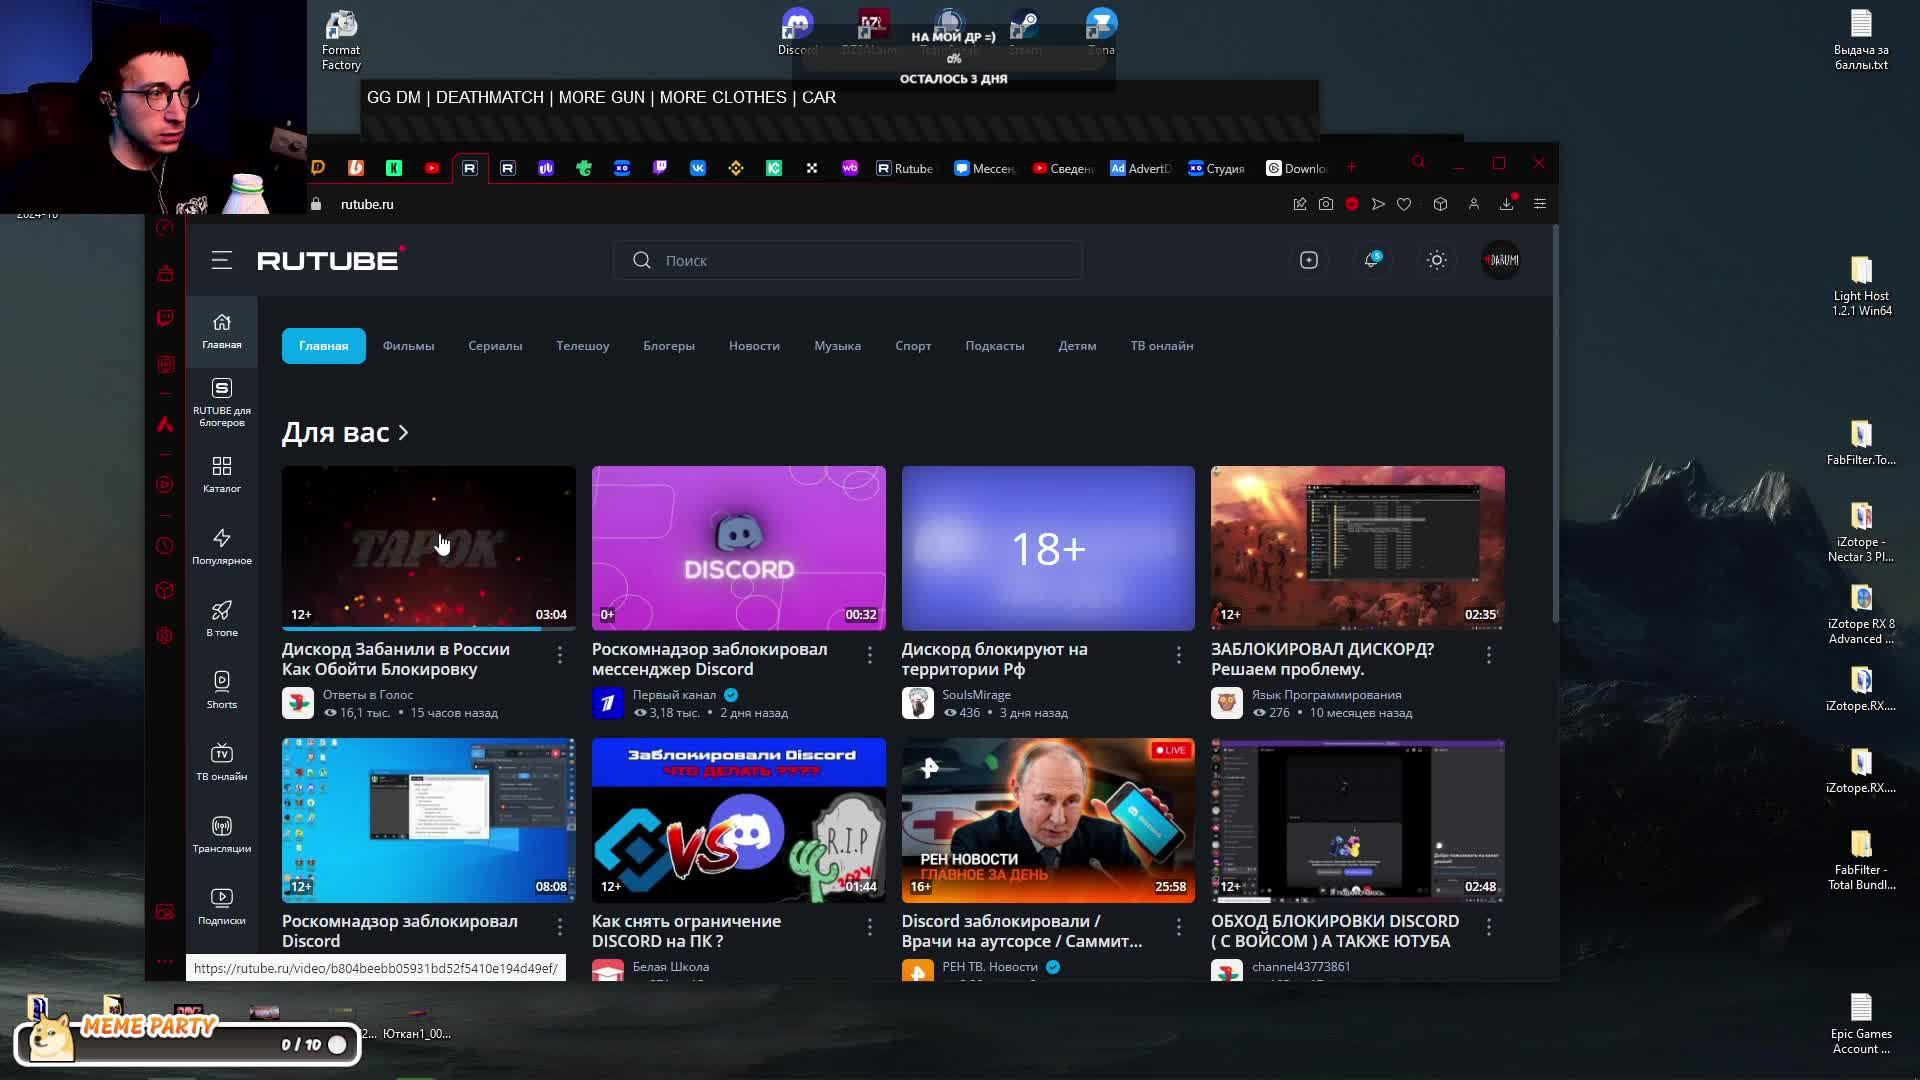Open Shorts in the sidebar
Image resolution: width=1920 pixels, height=1080 pixels.
[x=222, y=691]
